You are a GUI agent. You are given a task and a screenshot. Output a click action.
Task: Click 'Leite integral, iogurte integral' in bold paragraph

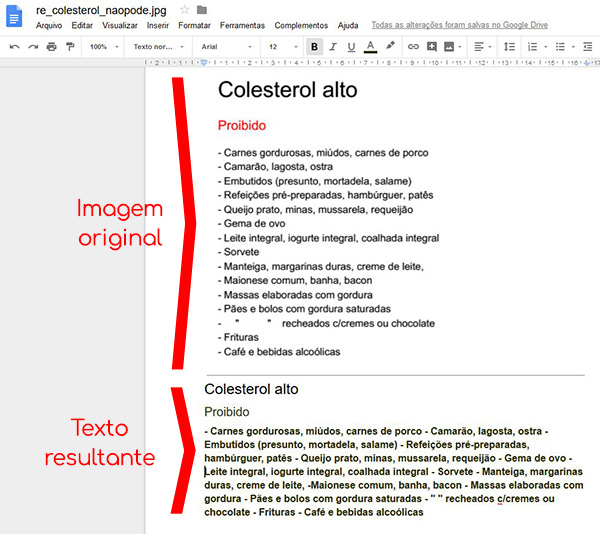275,472
